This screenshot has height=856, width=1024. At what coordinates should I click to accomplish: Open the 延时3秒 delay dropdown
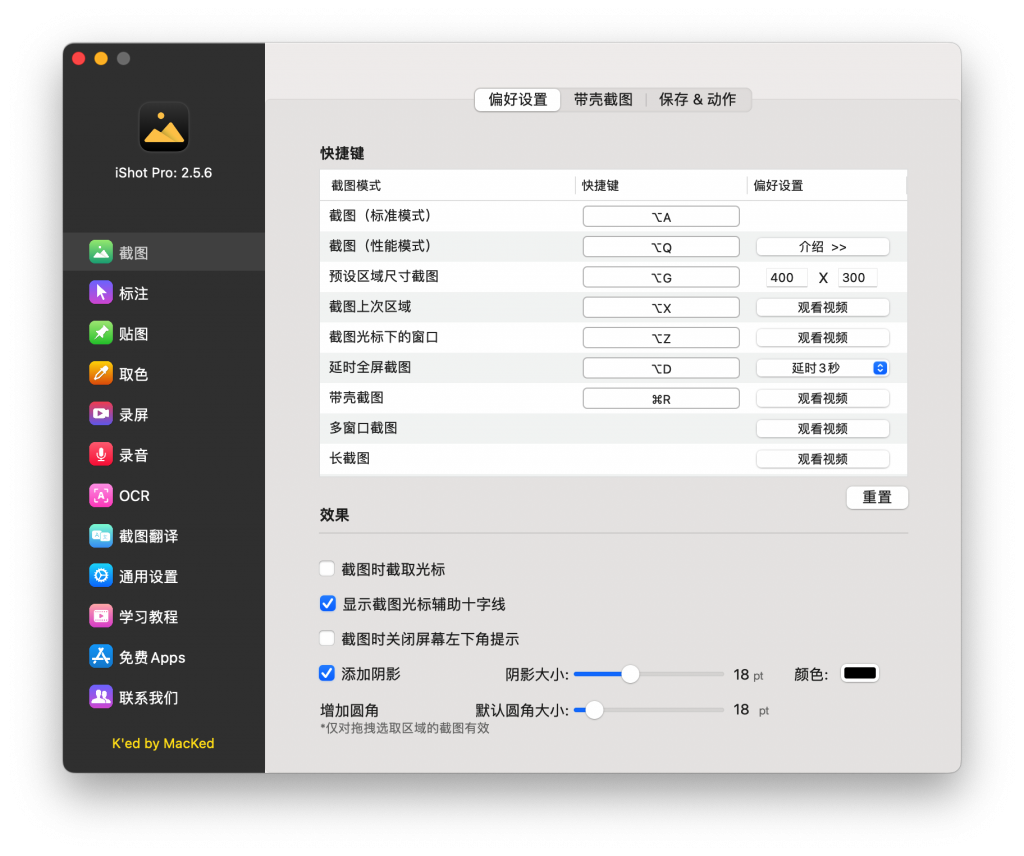pyautogui.click(x=822, y=368)
